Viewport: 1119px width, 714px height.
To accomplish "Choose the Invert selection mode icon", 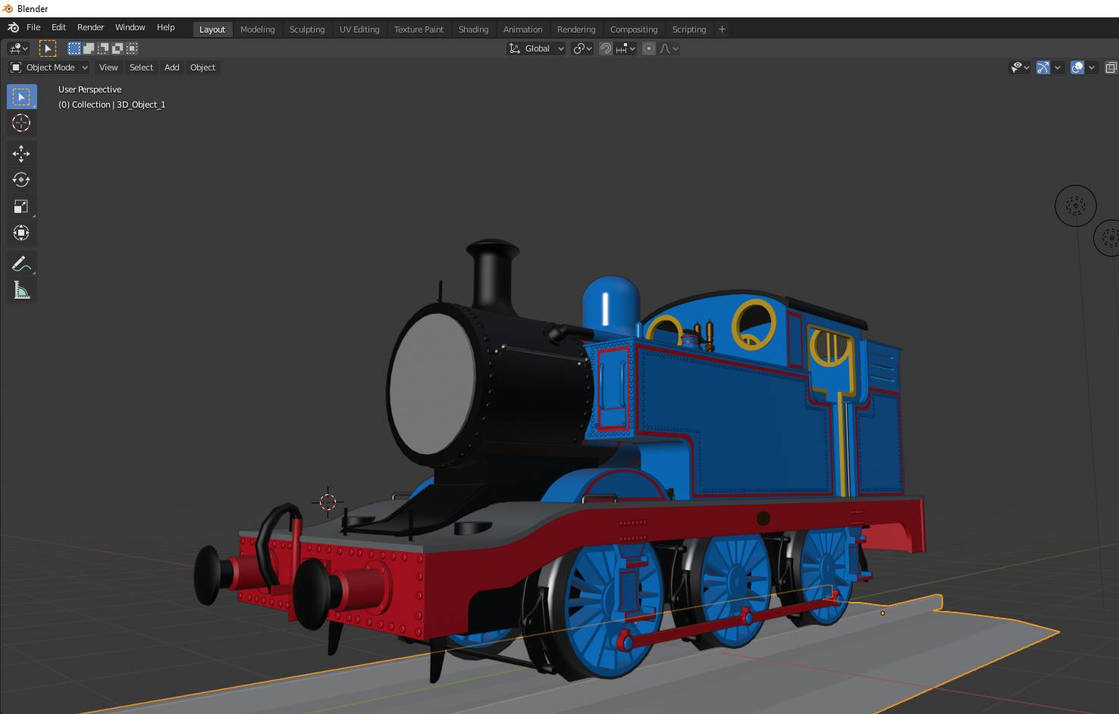I will (117, 49).
